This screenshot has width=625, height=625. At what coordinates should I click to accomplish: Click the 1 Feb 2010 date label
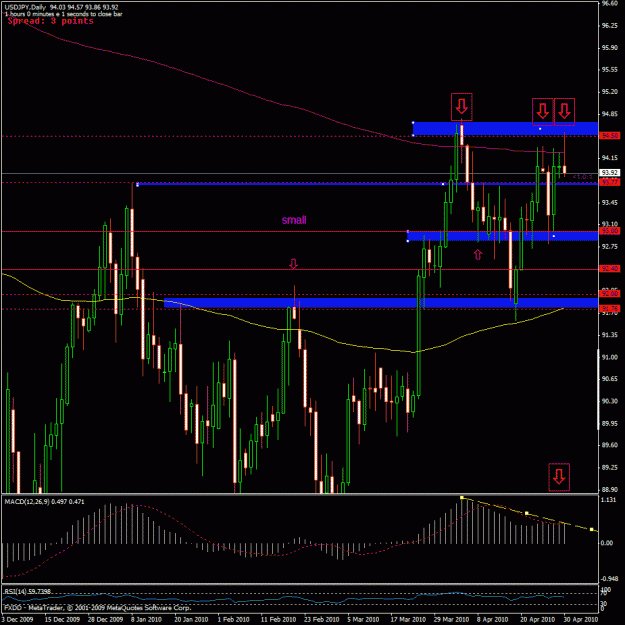pos(234,619)
